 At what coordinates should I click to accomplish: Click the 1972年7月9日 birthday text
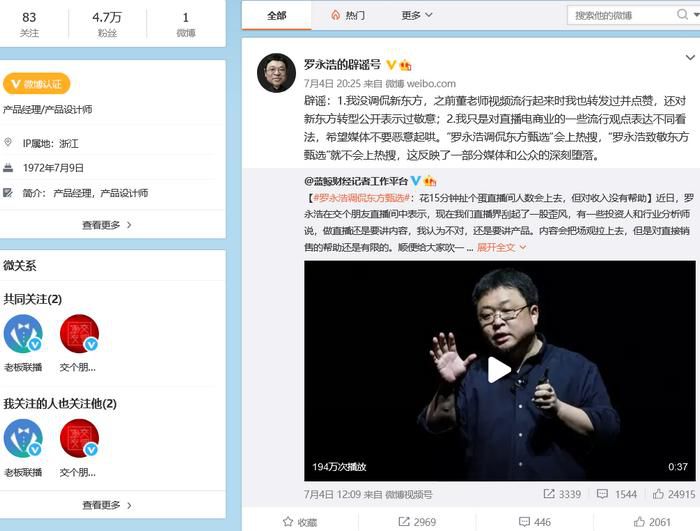click(53, 168)
